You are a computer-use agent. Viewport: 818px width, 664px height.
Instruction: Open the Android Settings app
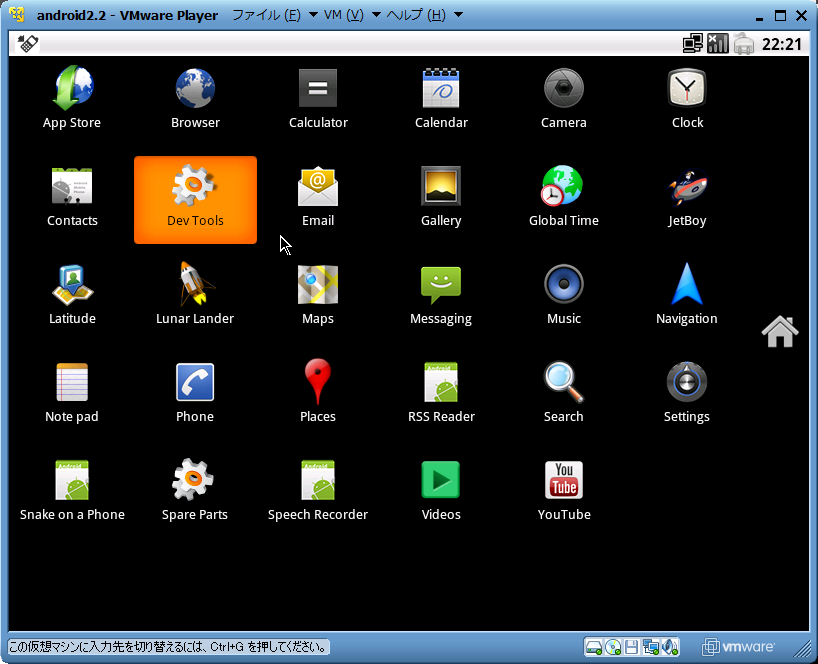pos(687,393)
